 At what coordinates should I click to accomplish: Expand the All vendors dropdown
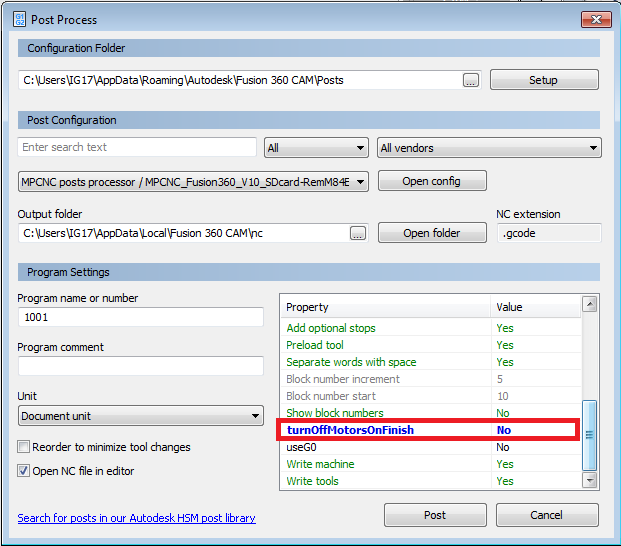pyautogui.click(x=489, y=148)
